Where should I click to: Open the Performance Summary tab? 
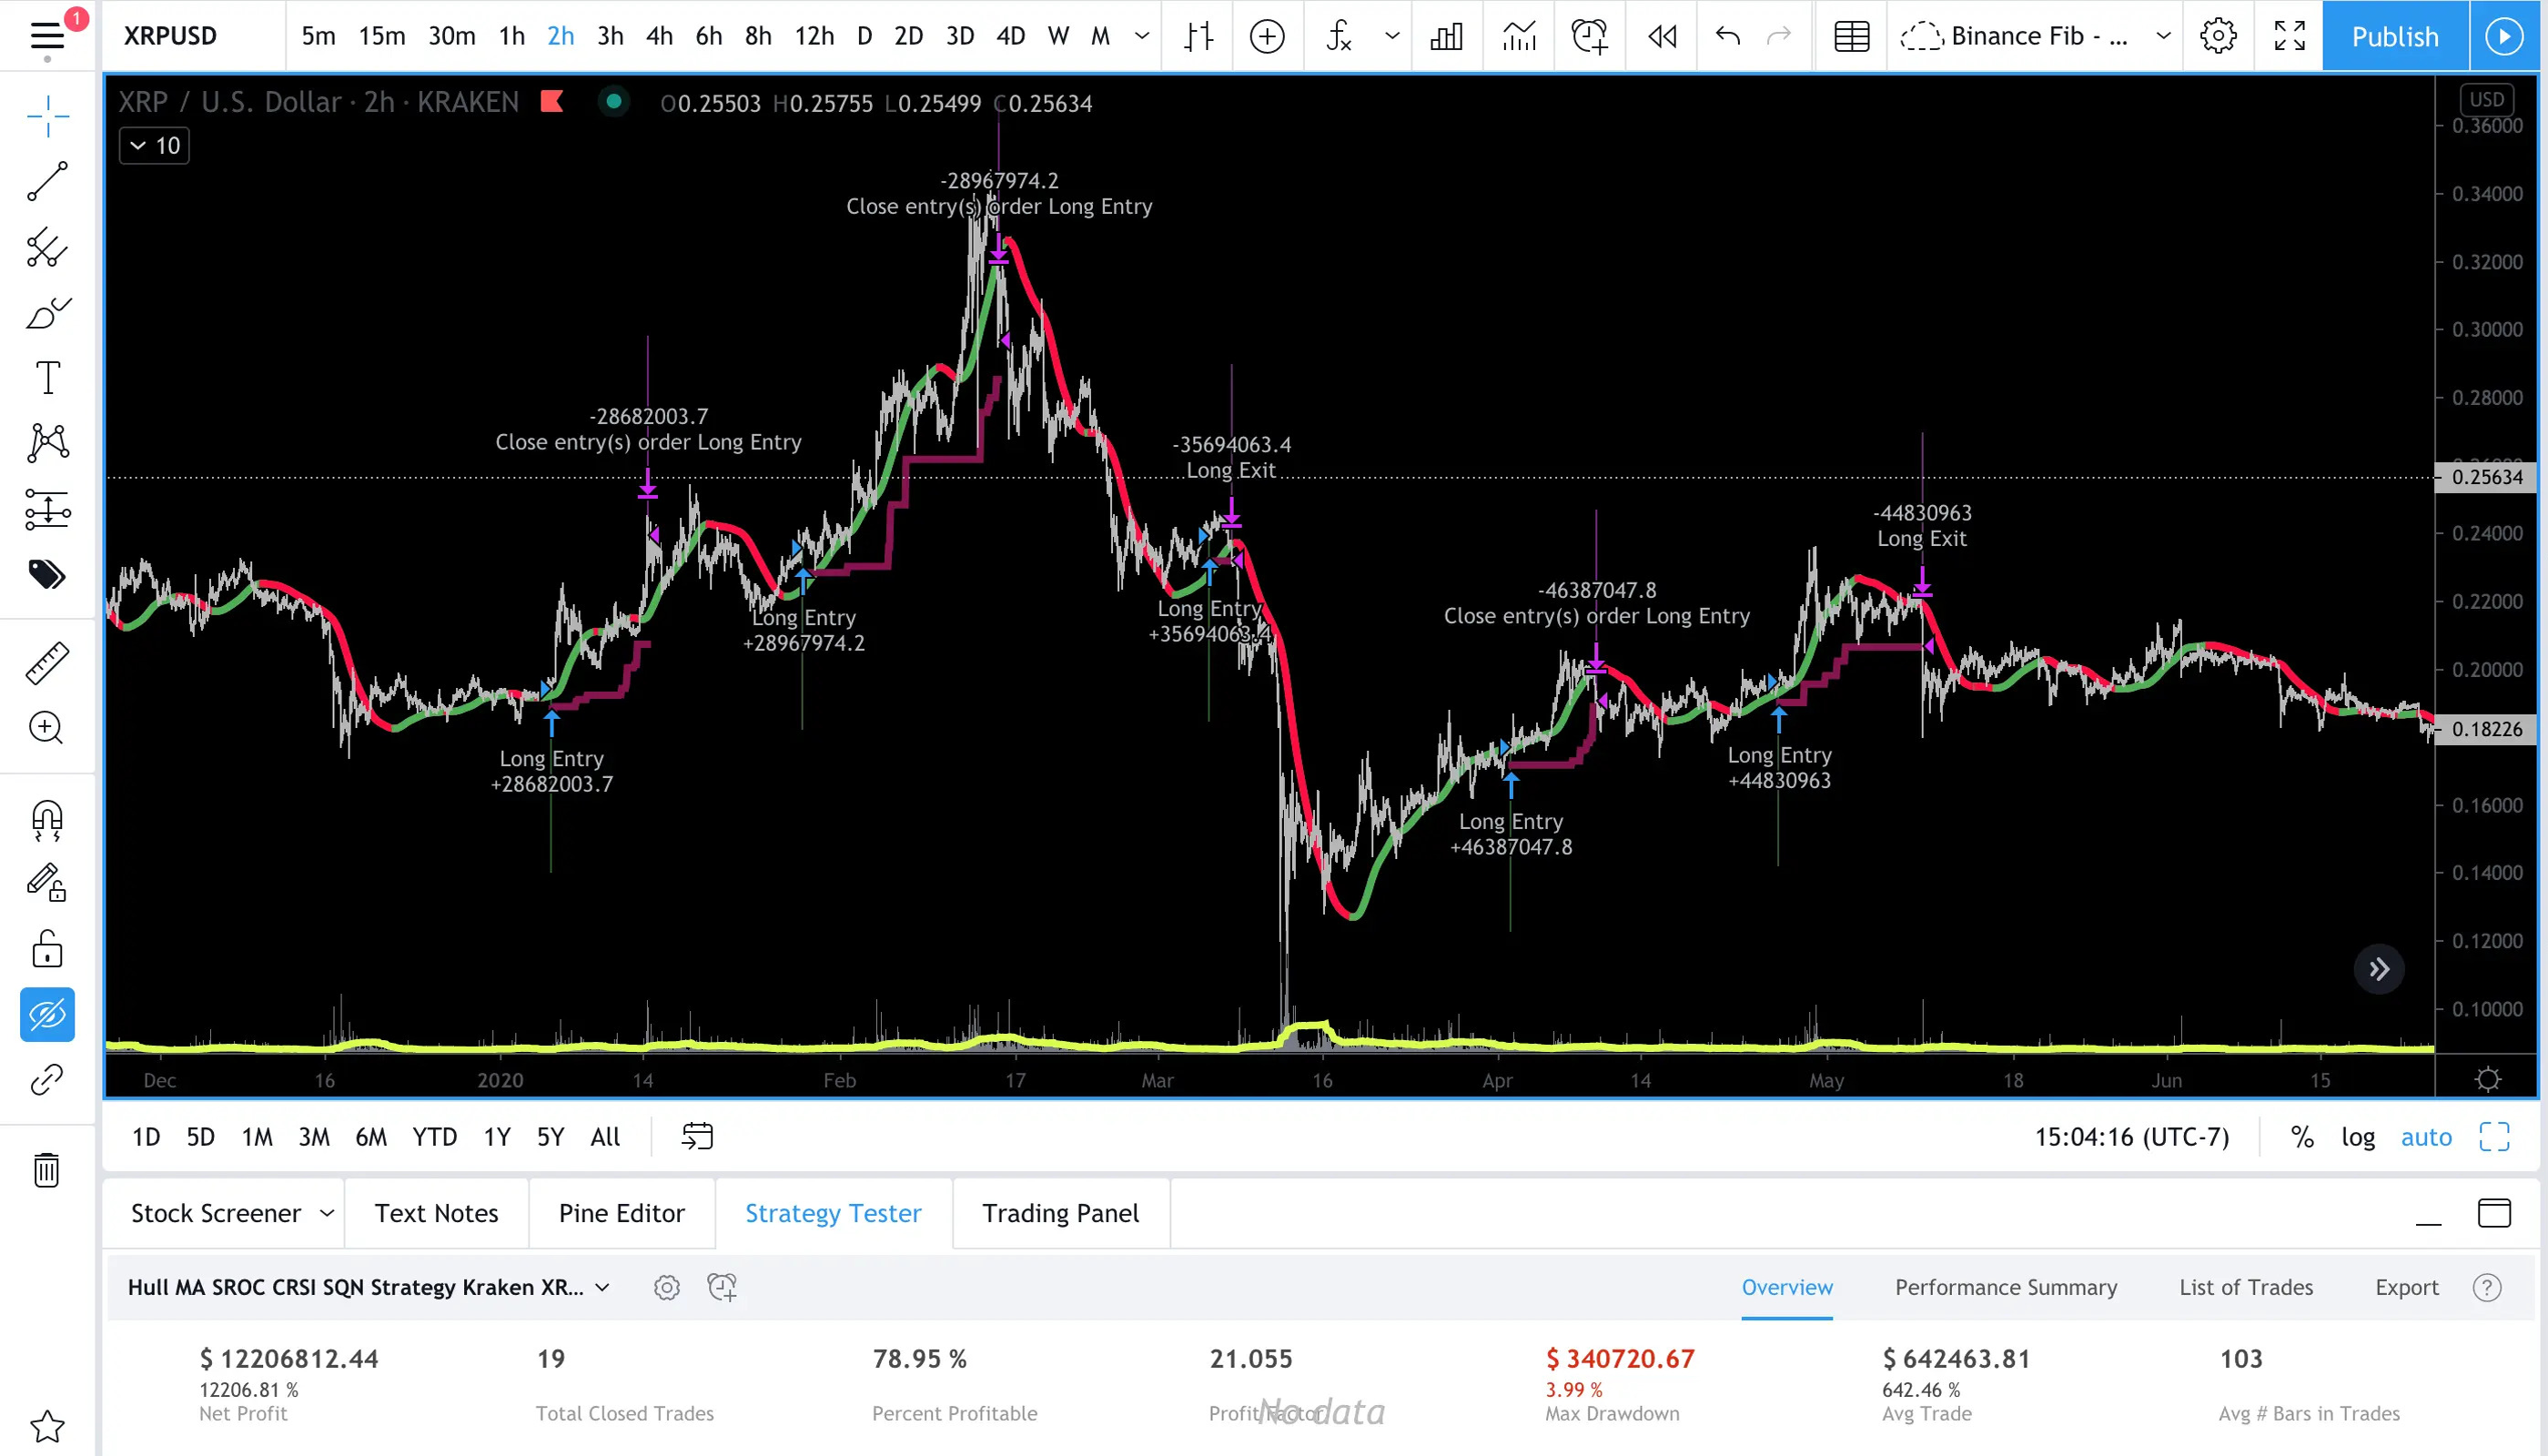pos(2006,1287)
